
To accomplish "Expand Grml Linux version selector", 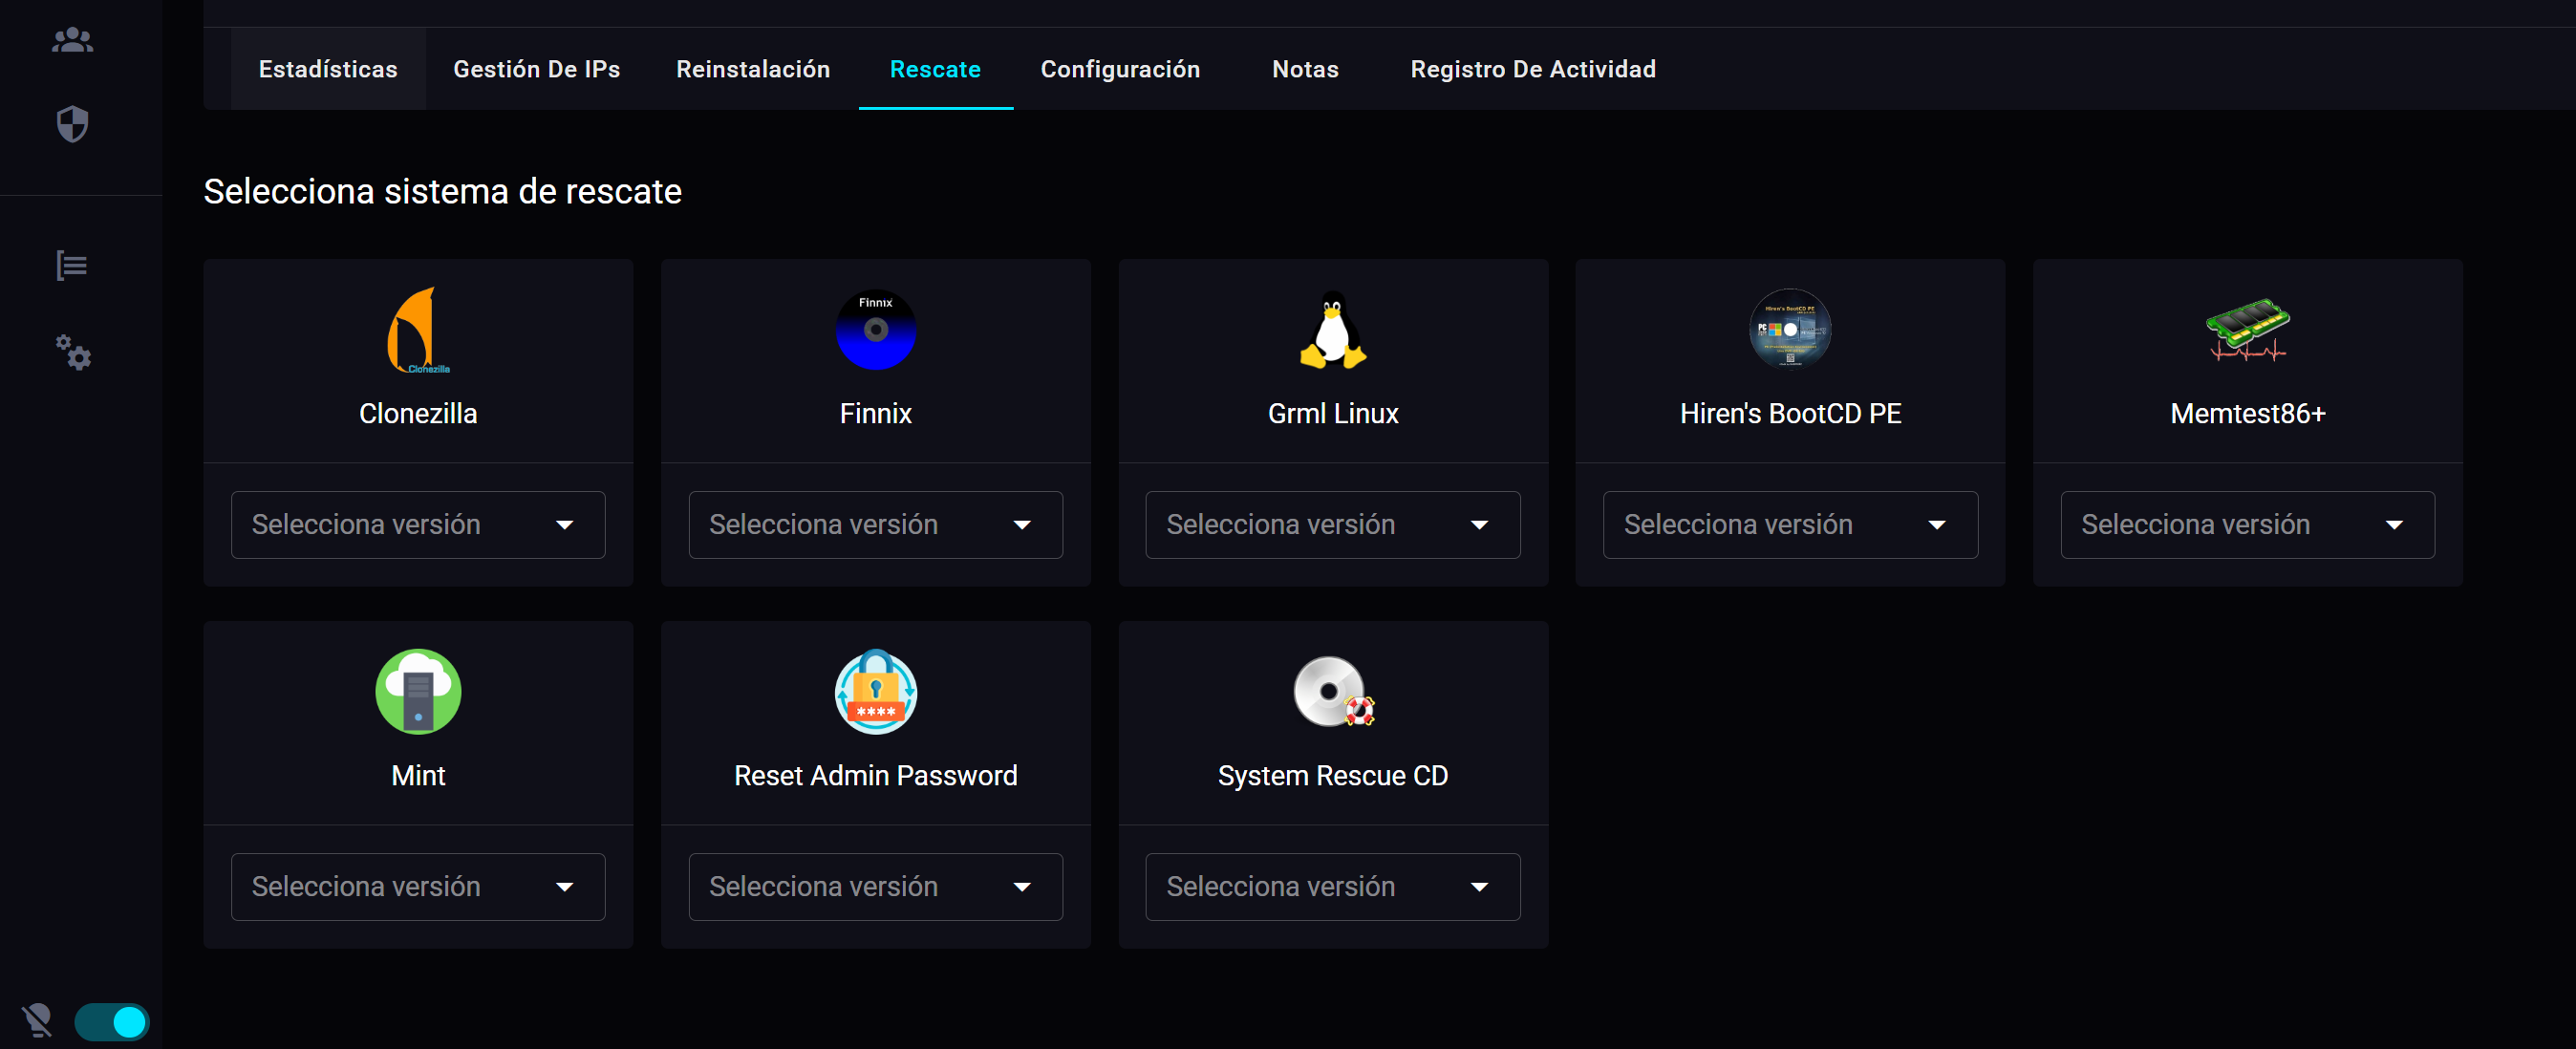I will pos(1333,525).
